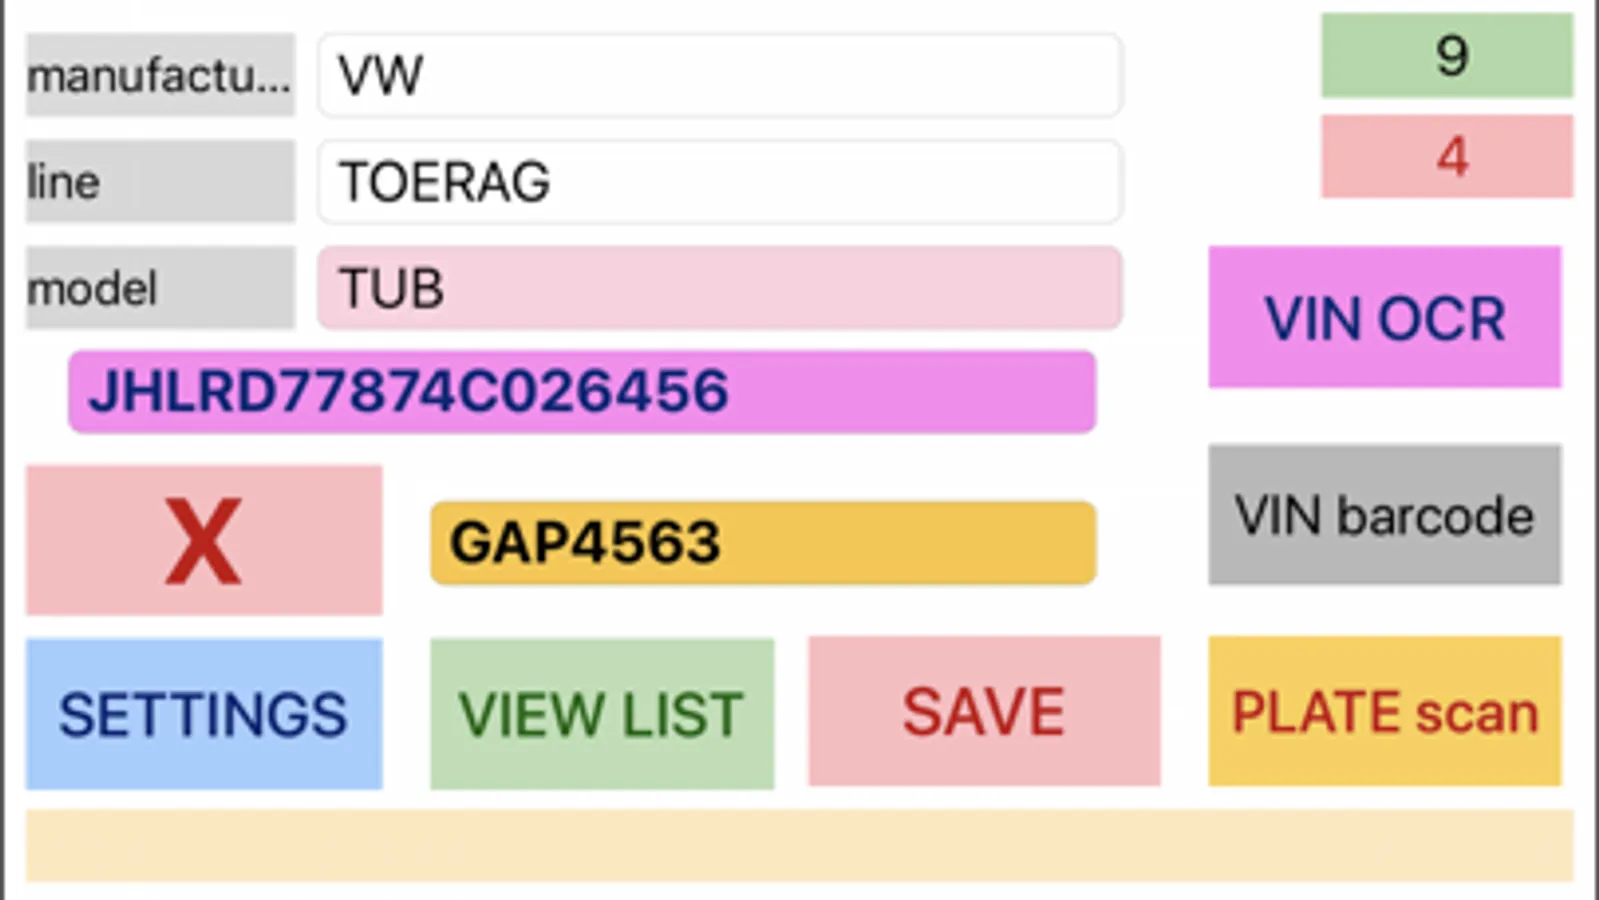Click the plate number GAP4563
1599x900 pixels.
[763, 542]
